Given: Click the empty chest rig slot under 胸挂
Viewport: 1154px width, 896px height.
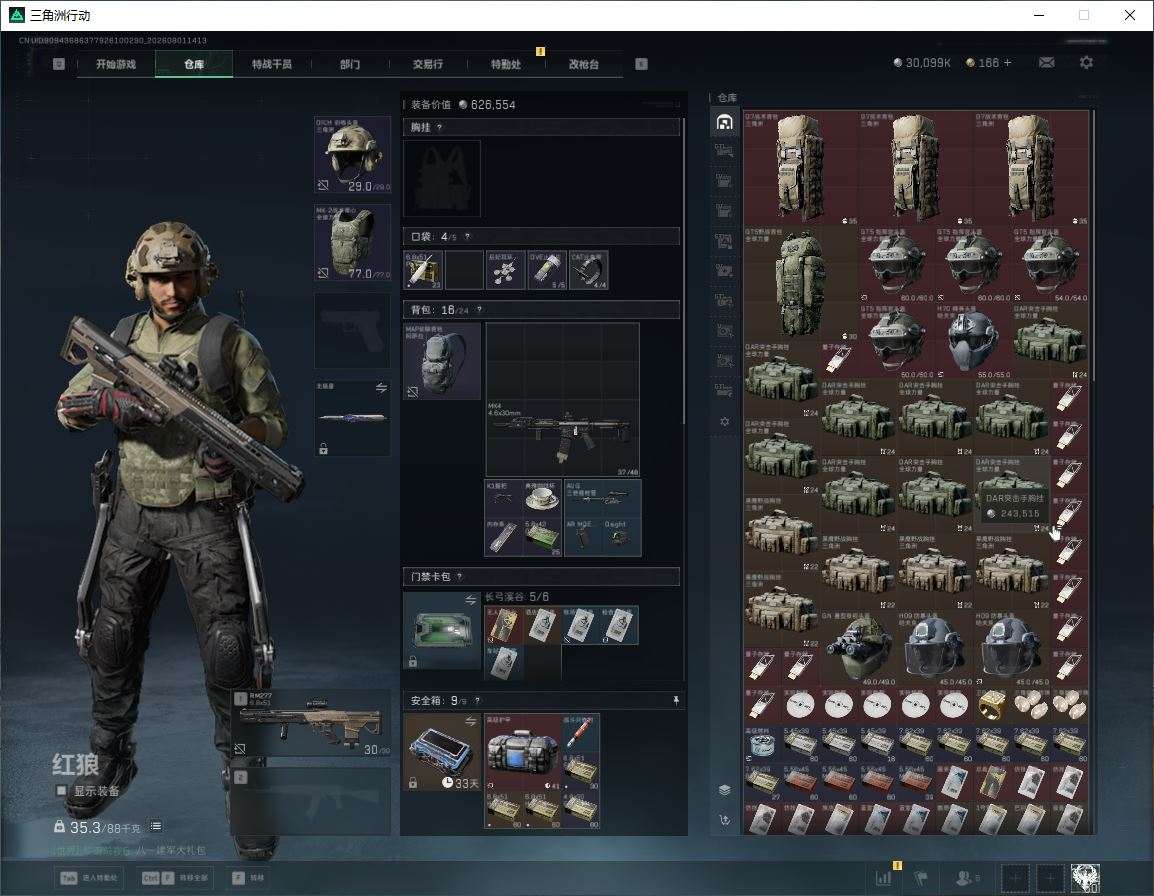Looking at the screenshot, I should [442, 178].
